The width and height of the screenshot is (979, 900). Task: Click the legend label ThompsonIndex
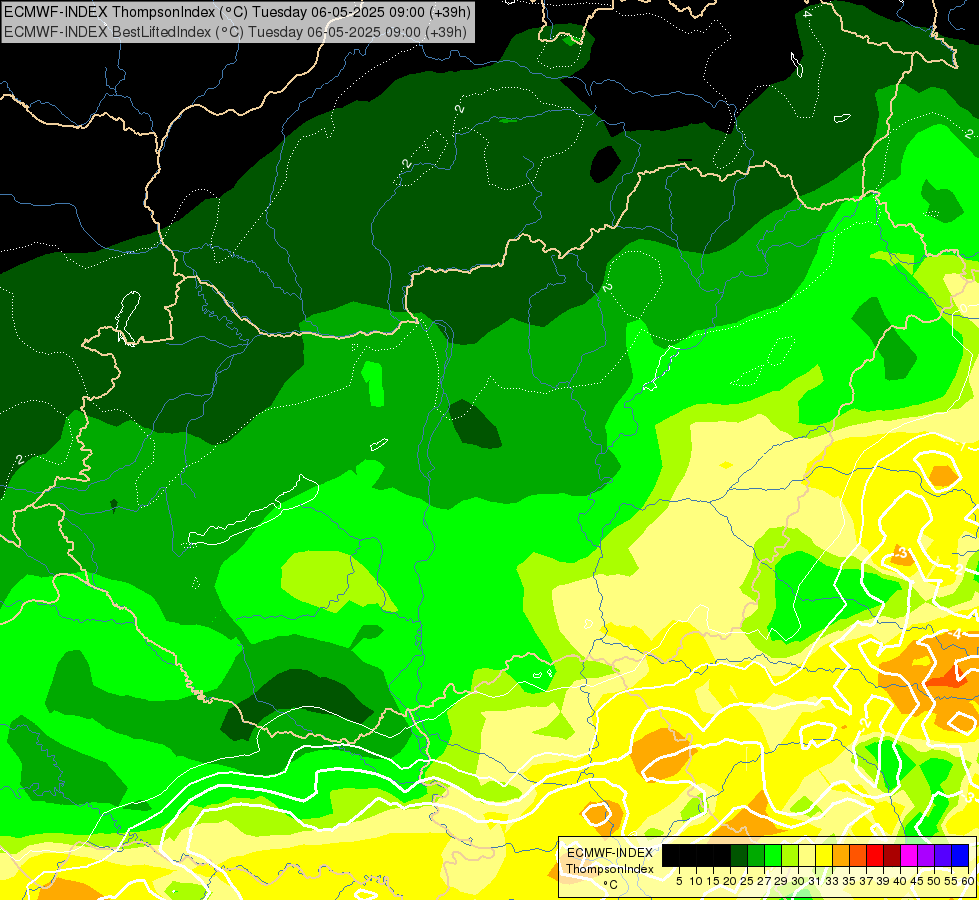(610, 869)
